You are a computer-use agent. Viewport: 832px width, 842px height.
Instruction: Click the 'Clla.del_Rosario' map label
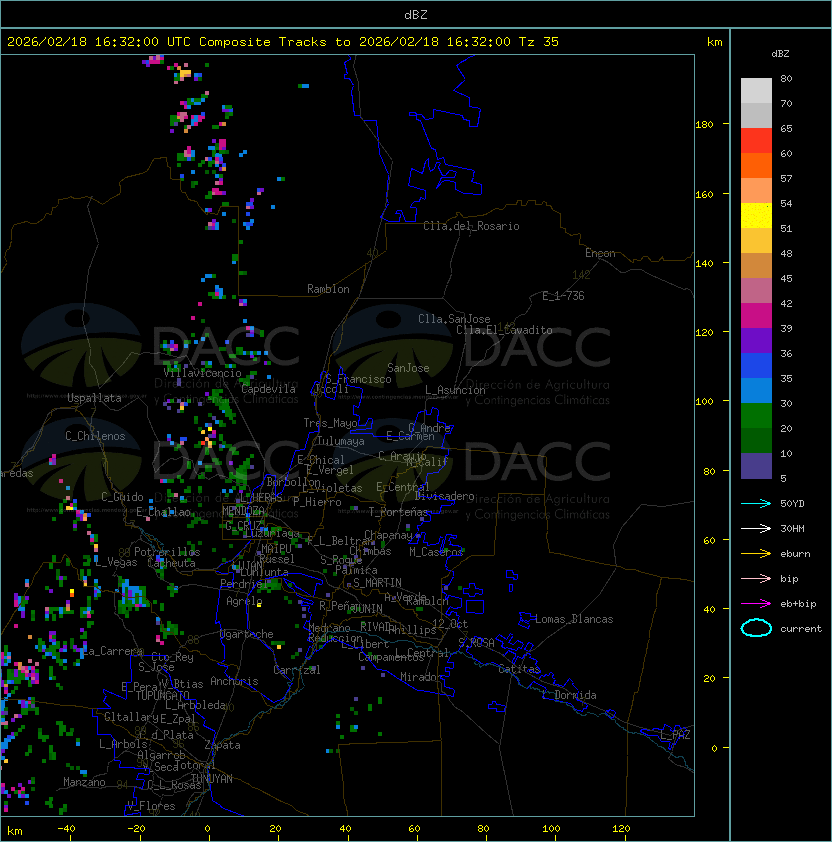[x=471, y=226]
